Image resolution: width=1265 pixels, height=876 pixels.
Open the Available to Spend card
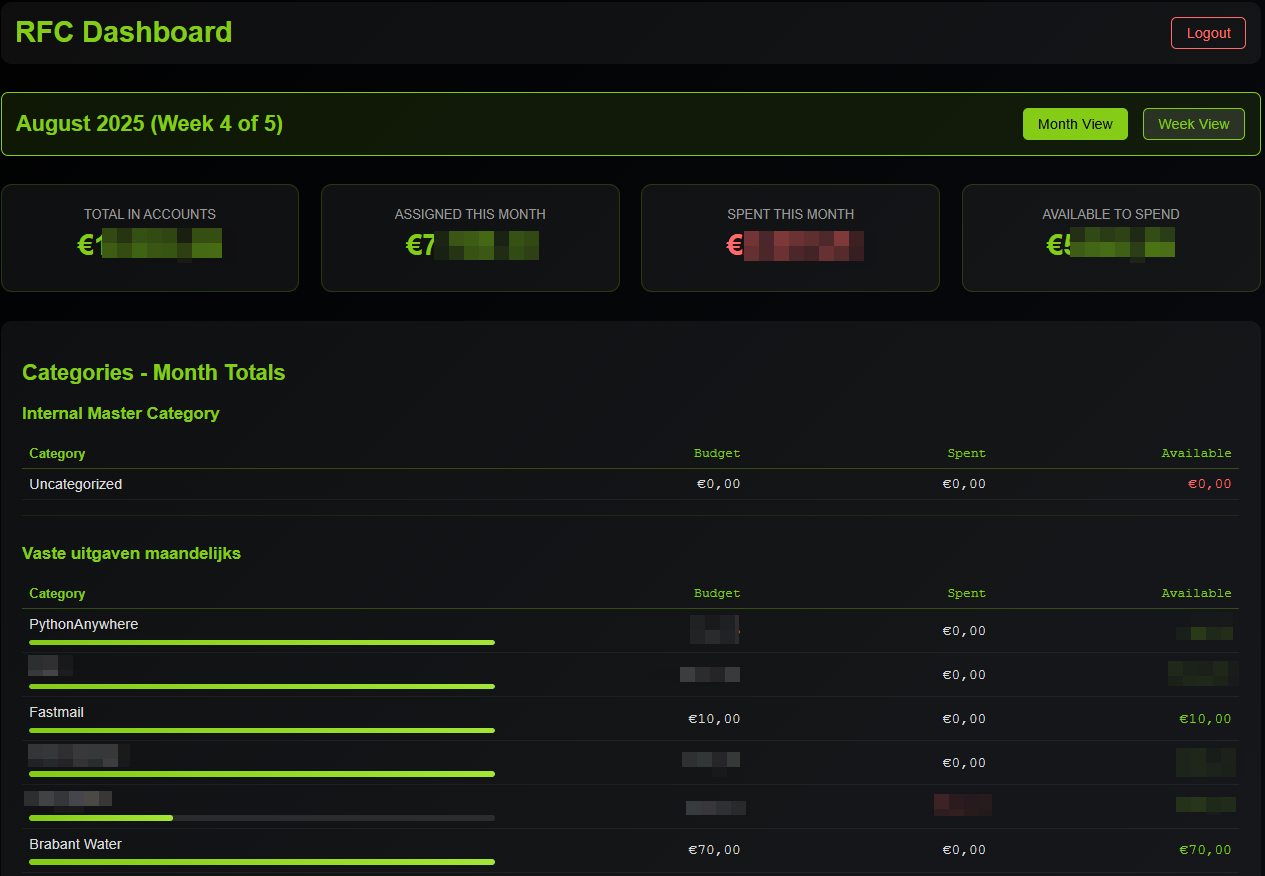tap(1110, 237)
